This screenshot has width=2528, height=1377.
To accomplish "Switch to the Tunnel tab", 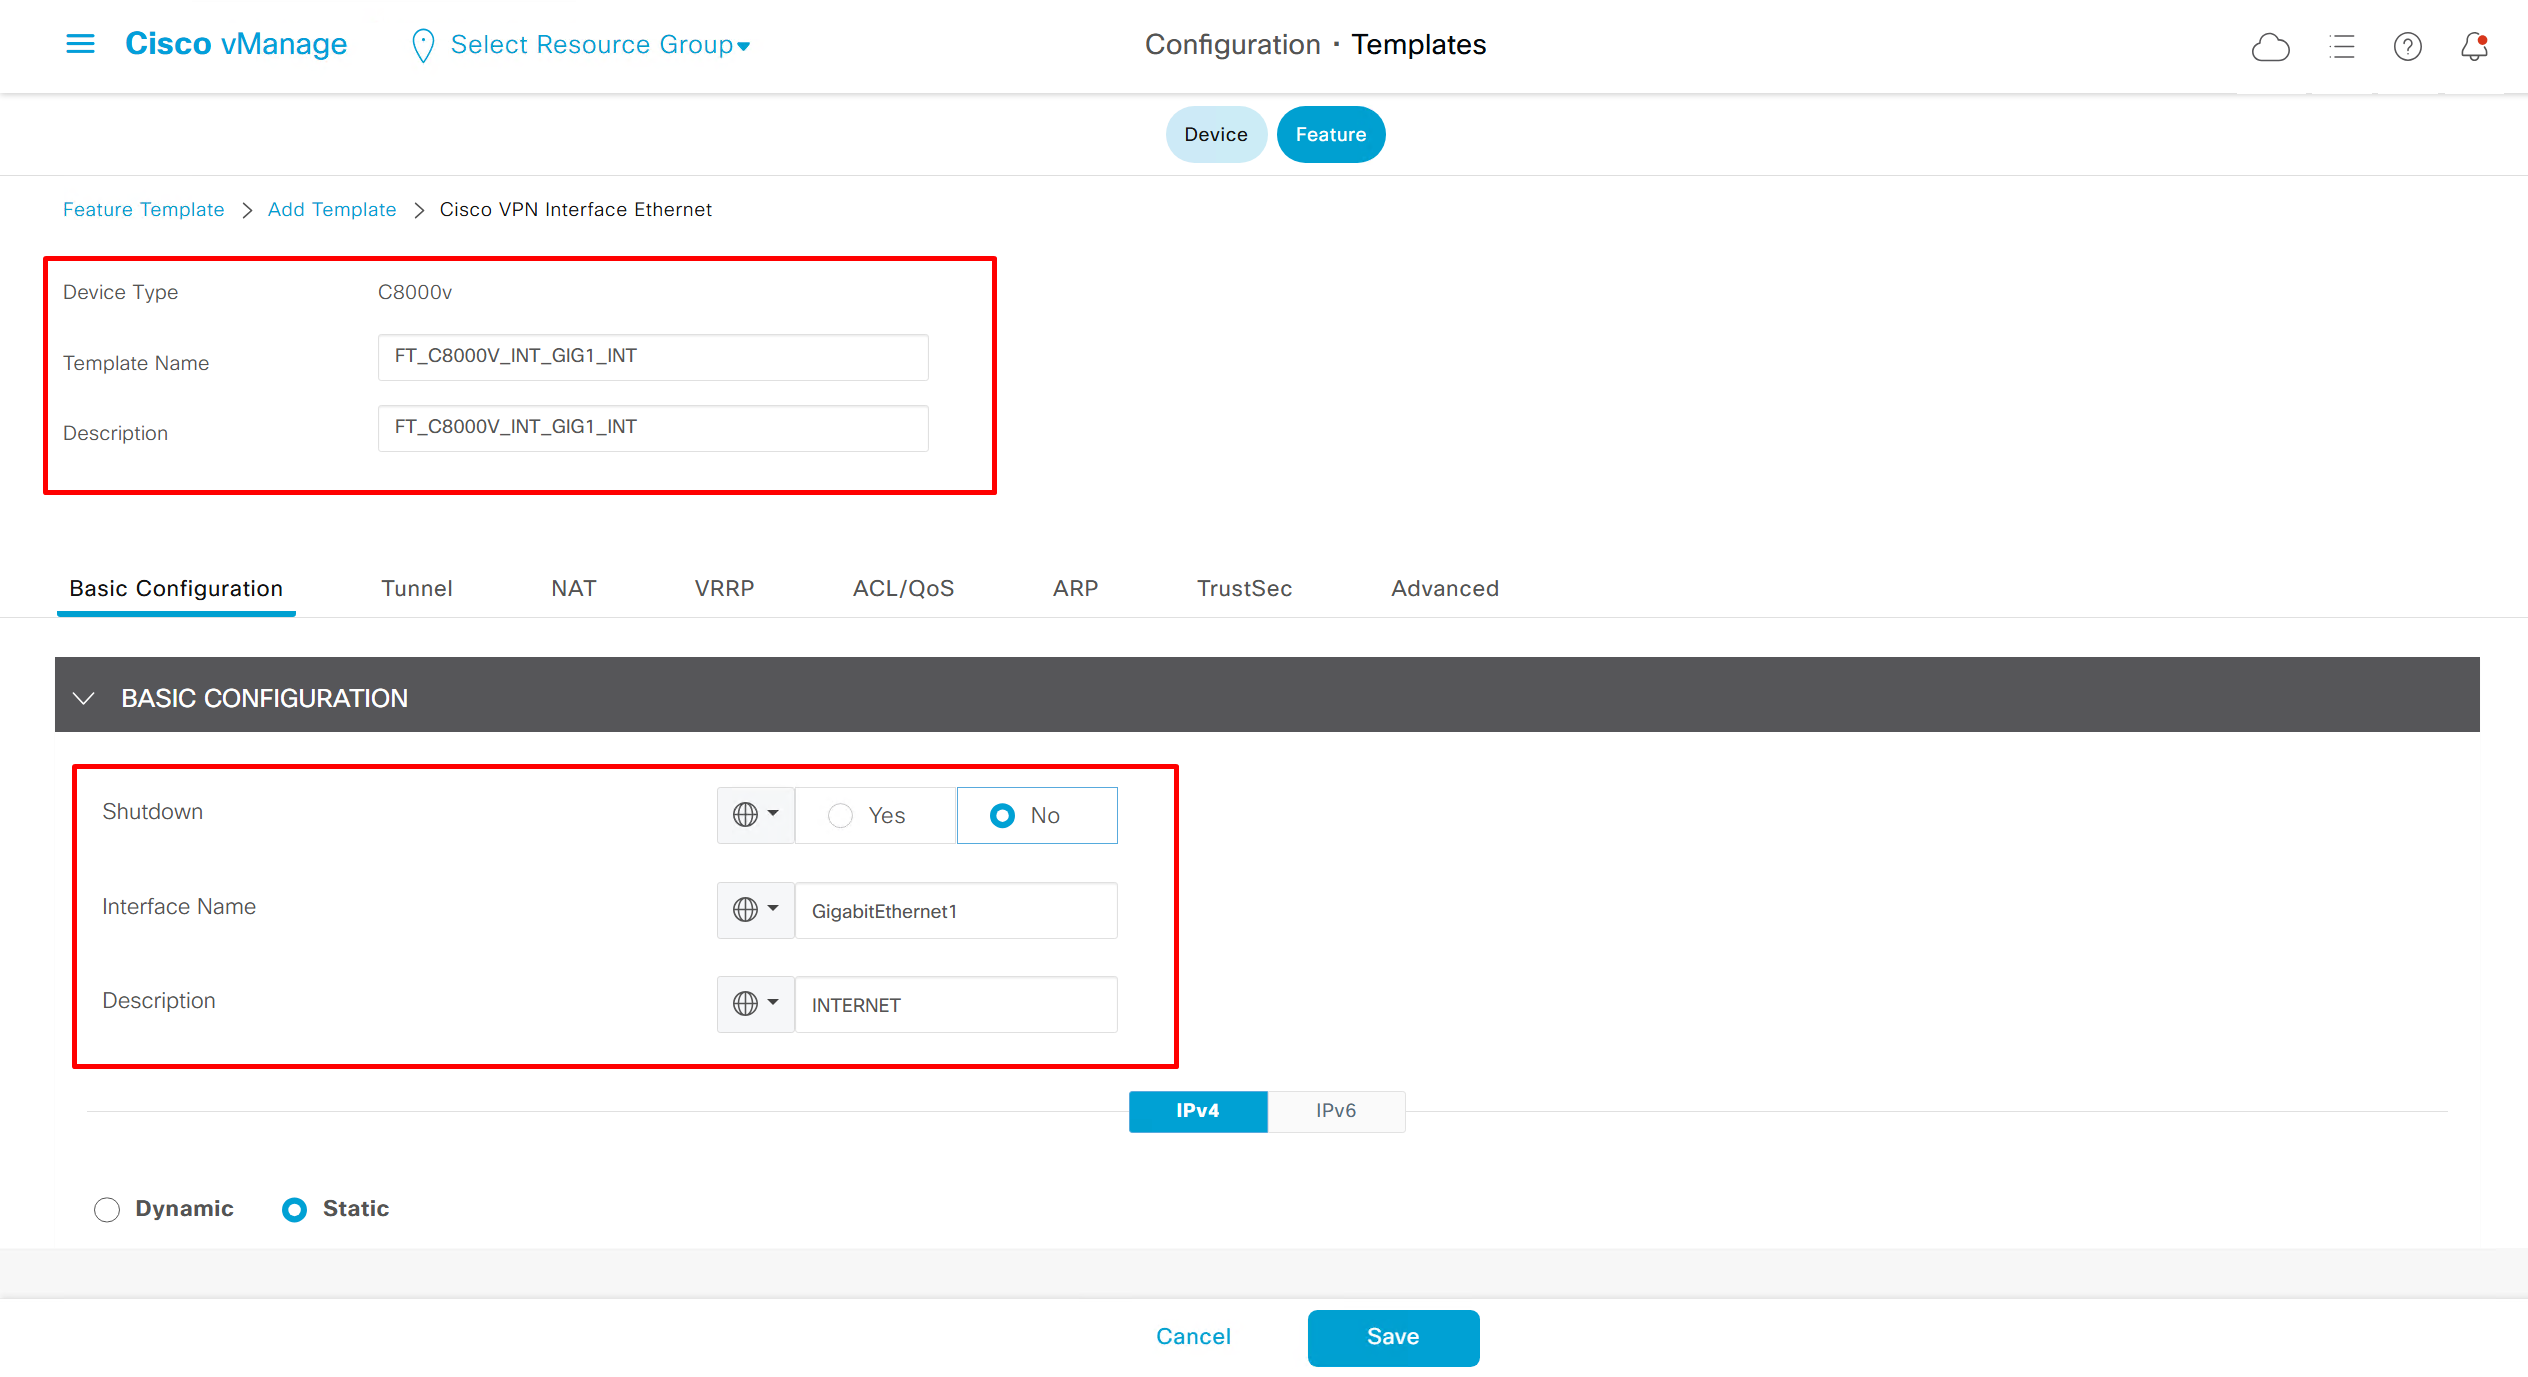I will 416,588.
